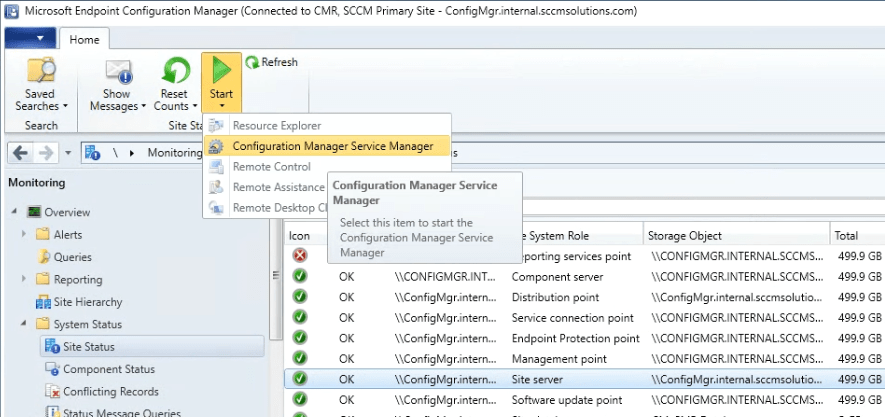This screenshot has height=417, width=885.
Task: Open Show Messages in the ribbon
Action: pyautogui.click(x=118, y=72)
